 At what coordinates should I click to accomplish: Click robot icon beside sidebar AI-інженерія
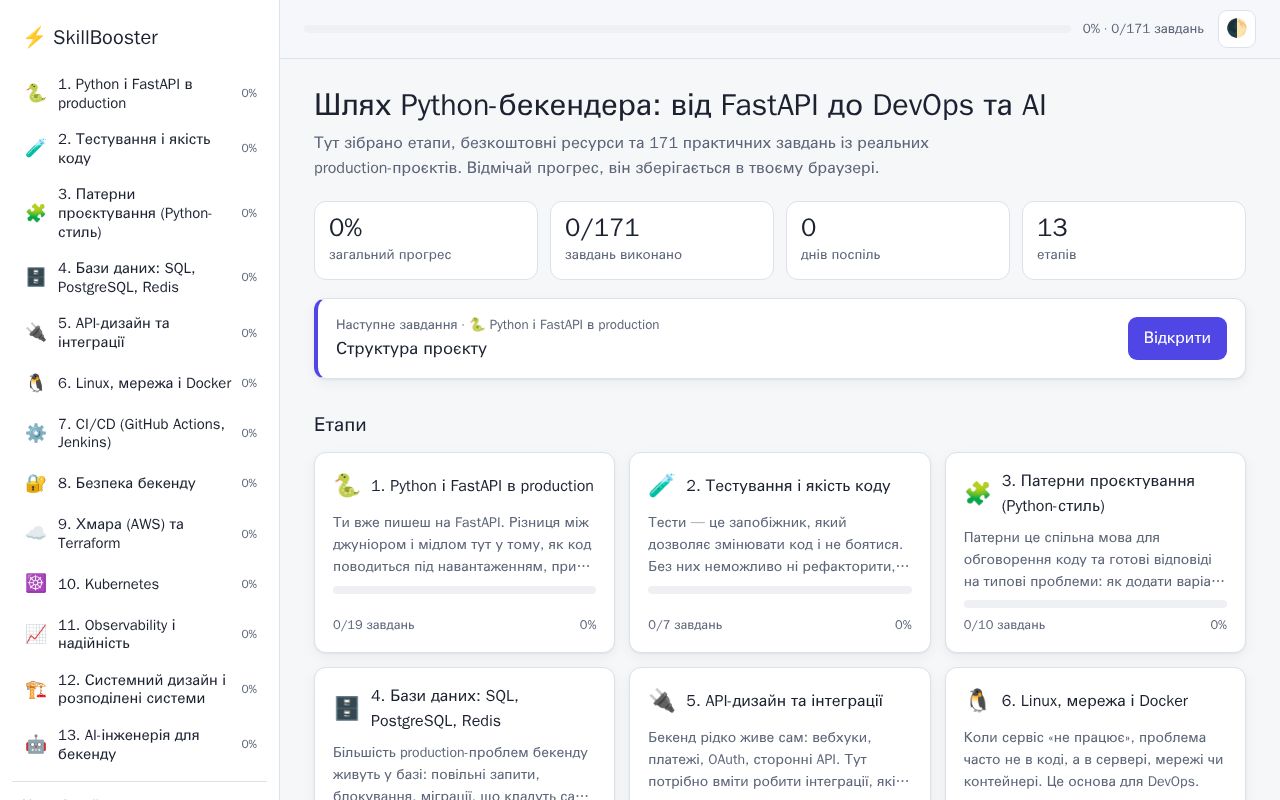(36, 744)
